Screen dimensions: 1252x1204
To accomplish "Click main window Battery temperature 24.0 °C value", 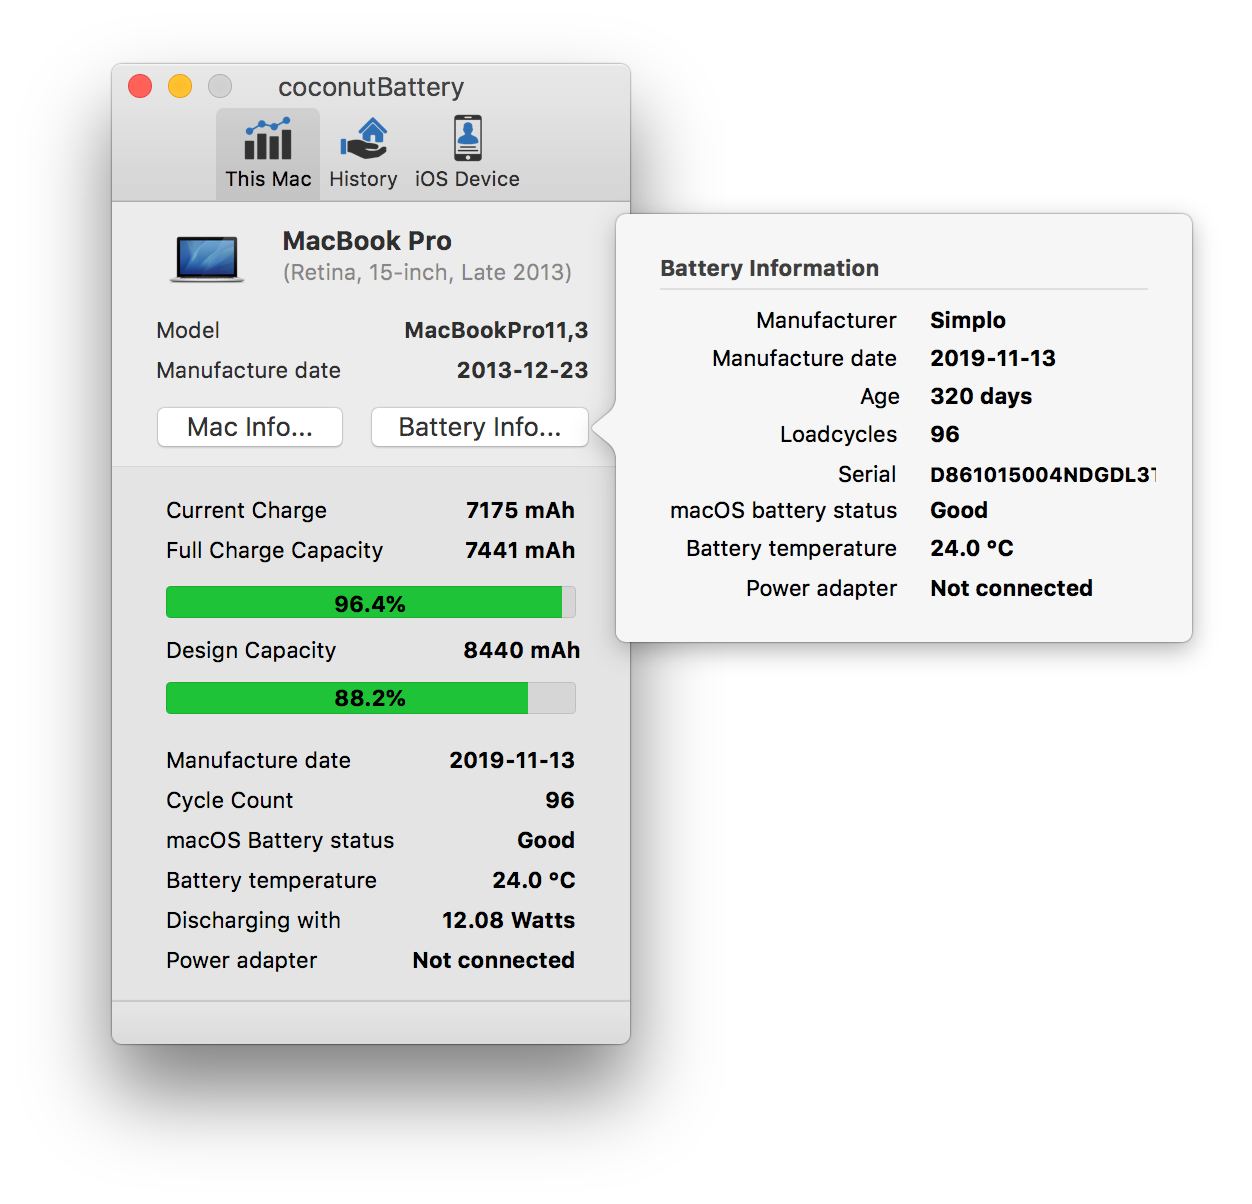I will (534, 880).
